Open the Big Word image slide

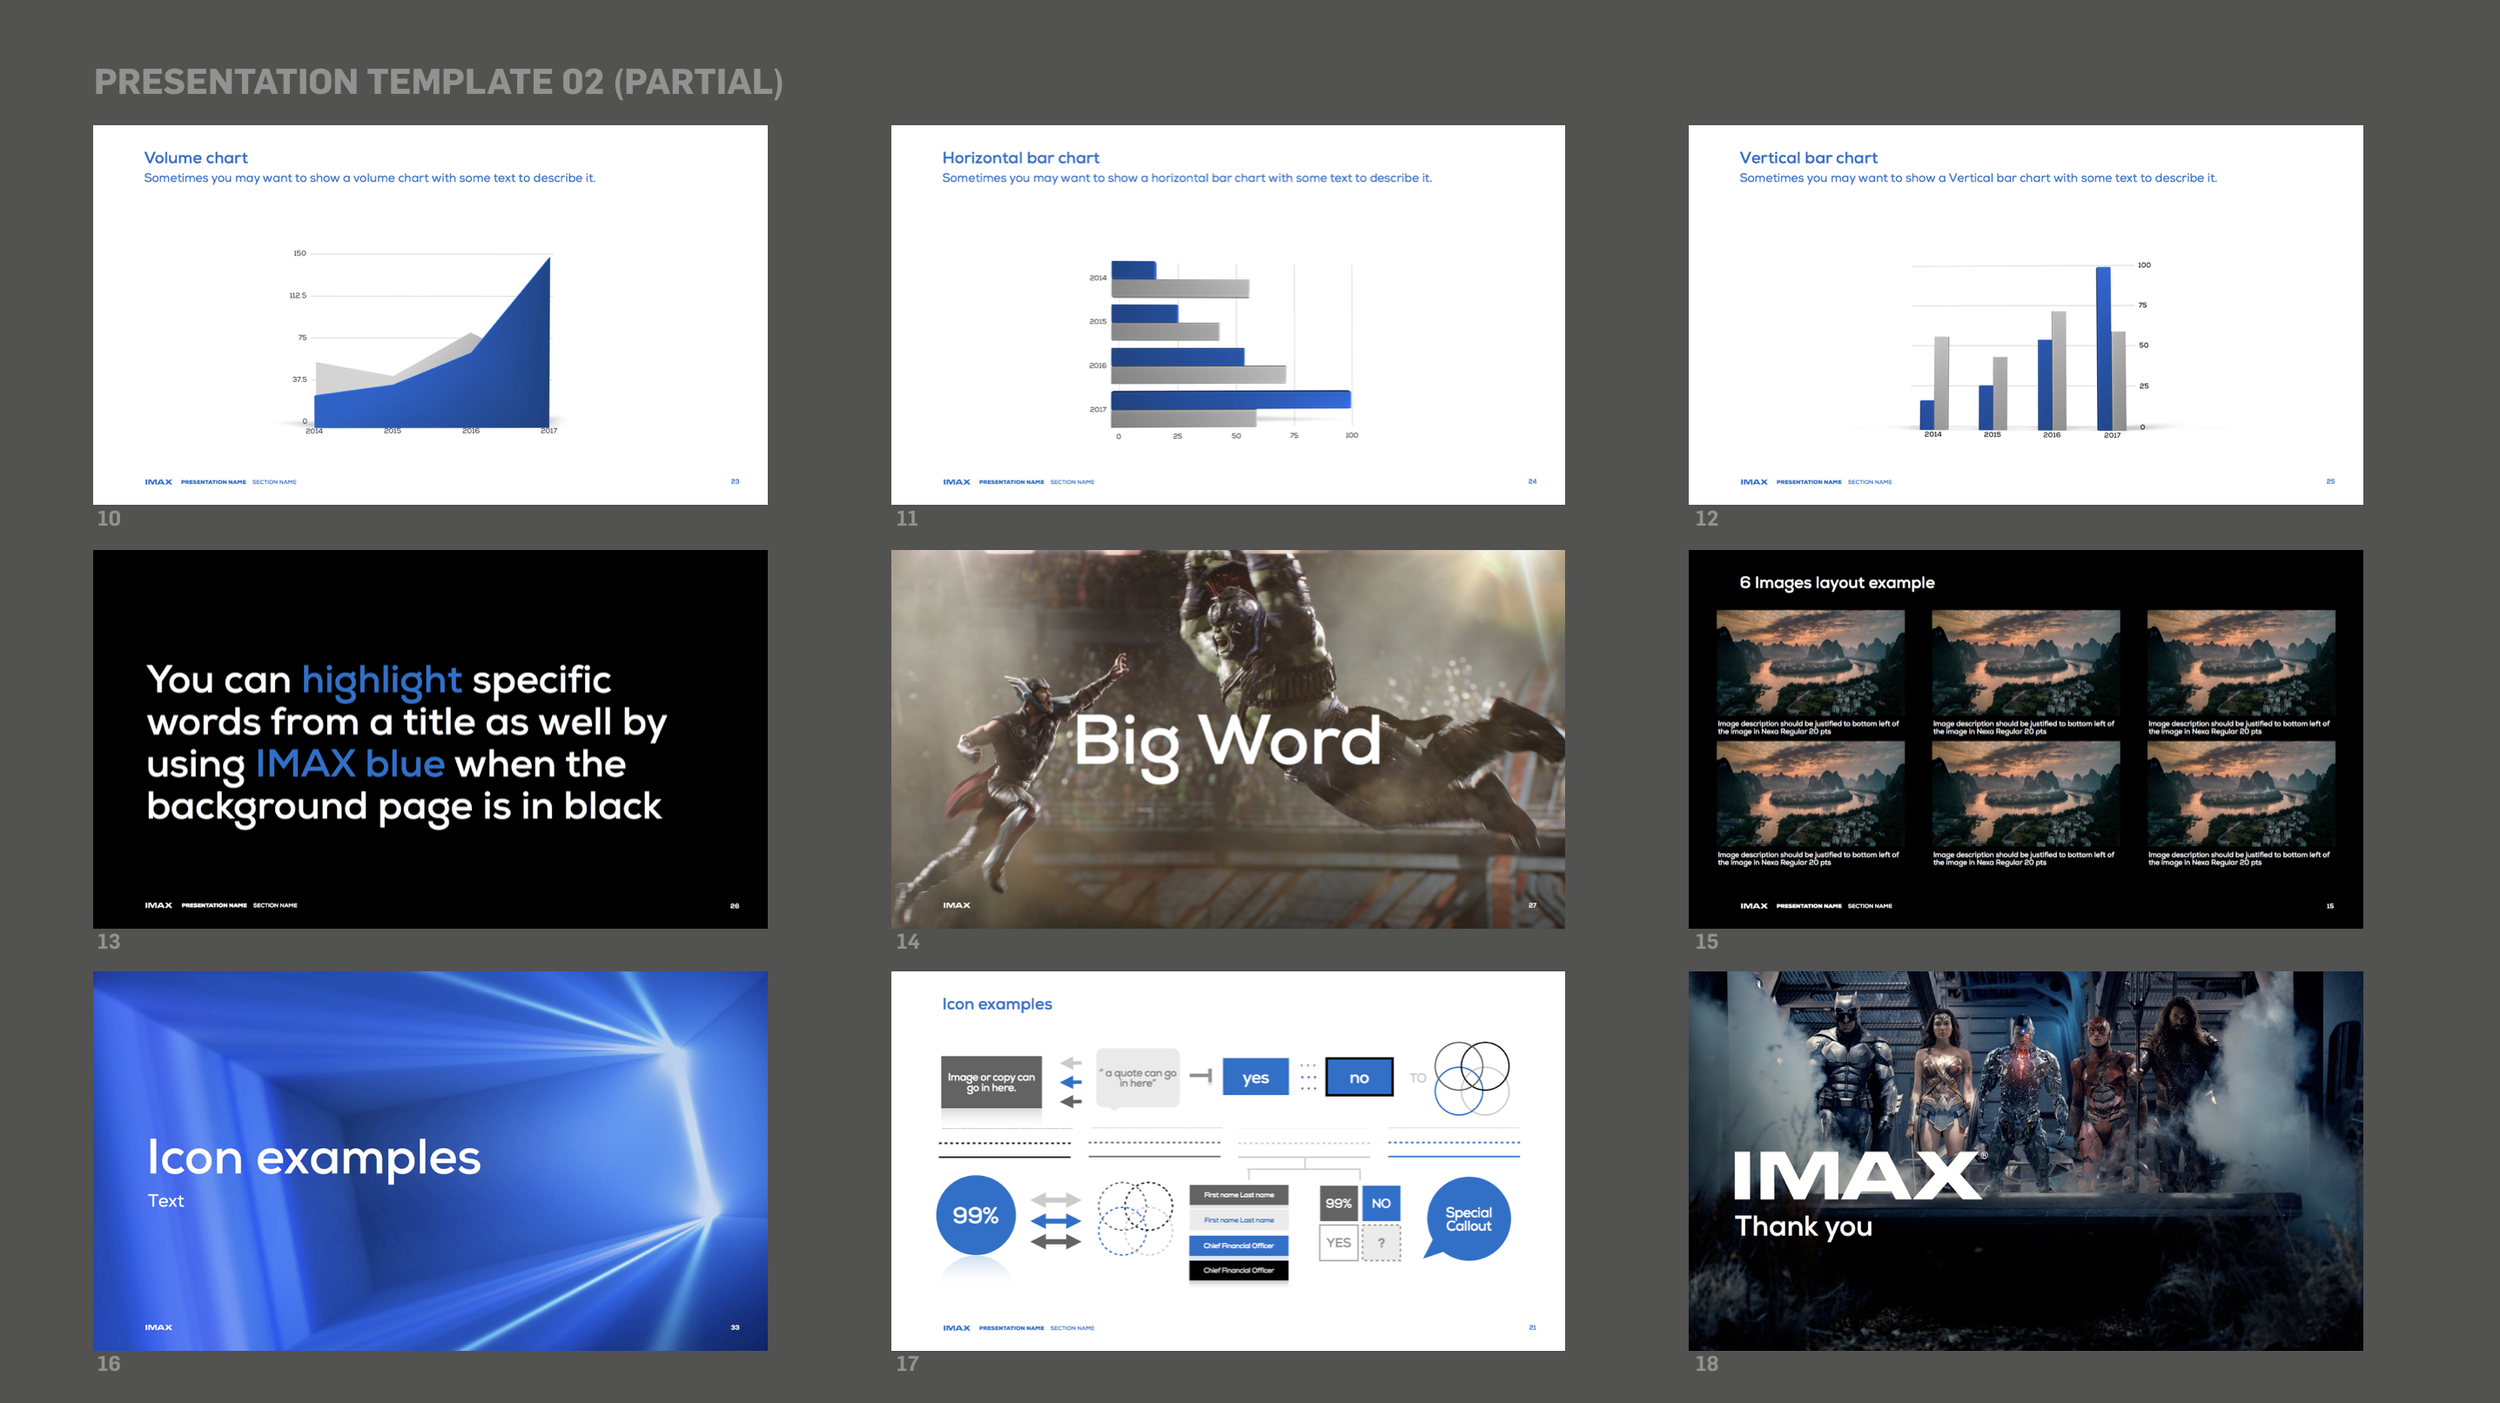tap(1228, 739)
